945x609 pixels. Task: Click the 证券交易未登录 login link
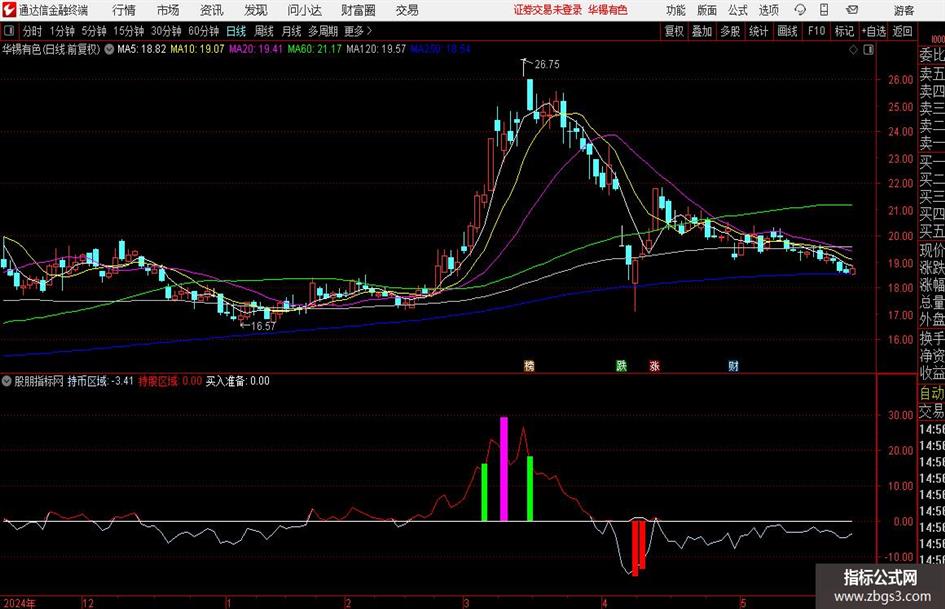coord(548,10)
